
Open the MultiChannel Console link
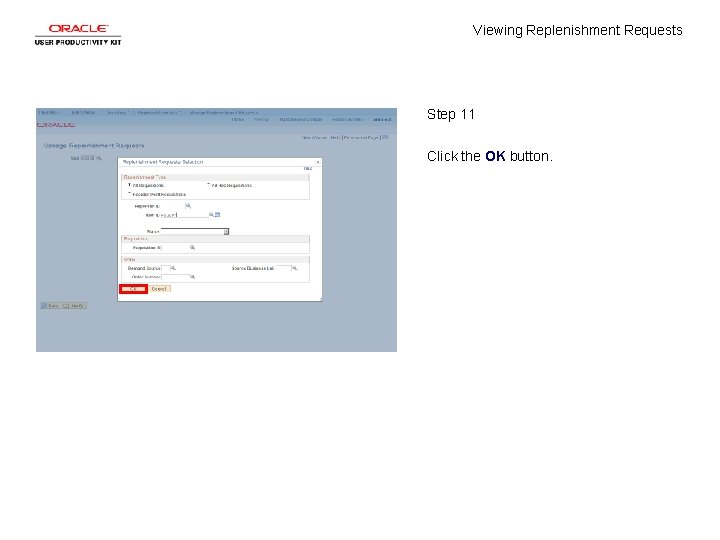pos(301,119)
